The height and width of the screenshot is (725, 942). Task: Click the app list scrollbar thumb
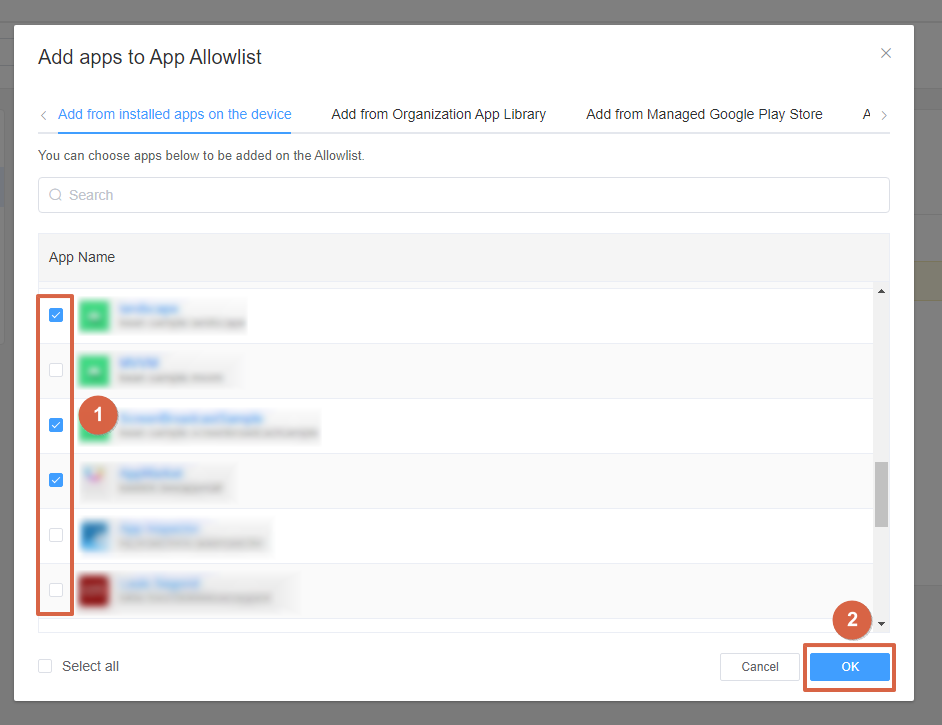(x=881, y=494)
